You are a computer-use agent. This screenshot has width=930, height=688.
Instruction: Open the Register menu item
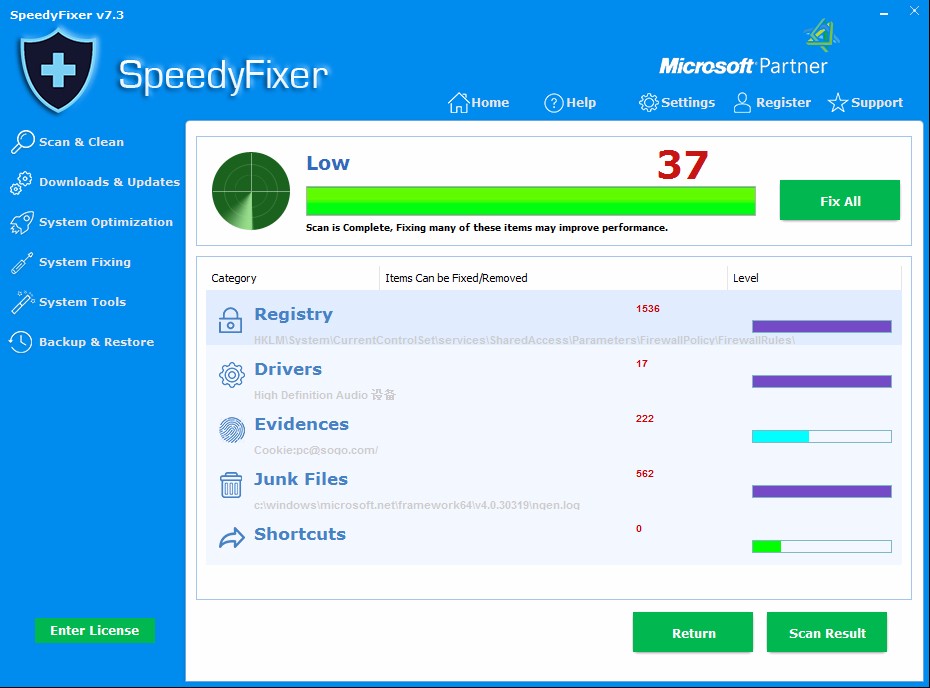772,103
